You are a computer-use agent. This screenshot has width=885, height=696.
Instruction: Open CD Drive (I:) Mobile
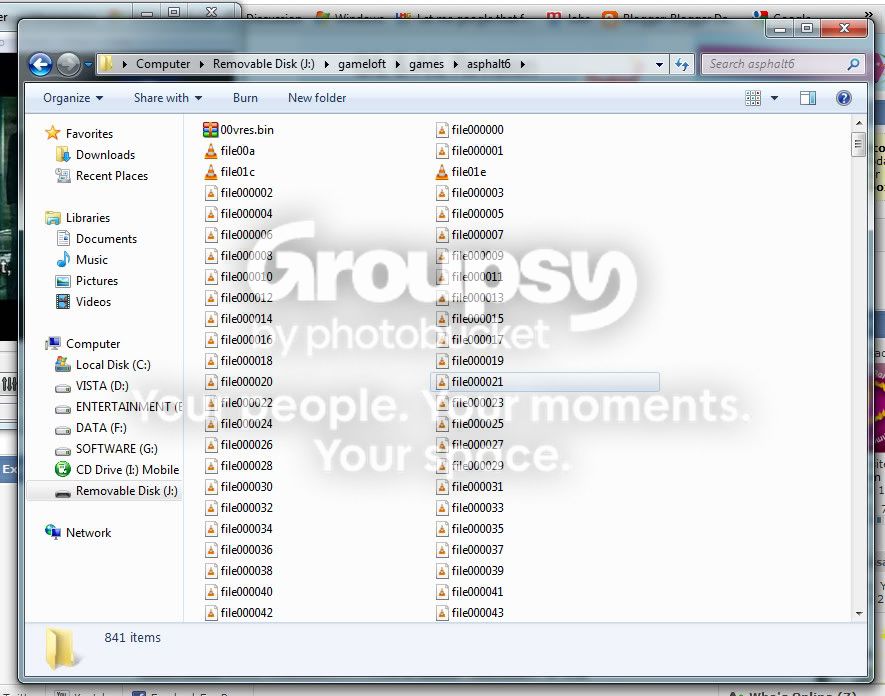127,470
